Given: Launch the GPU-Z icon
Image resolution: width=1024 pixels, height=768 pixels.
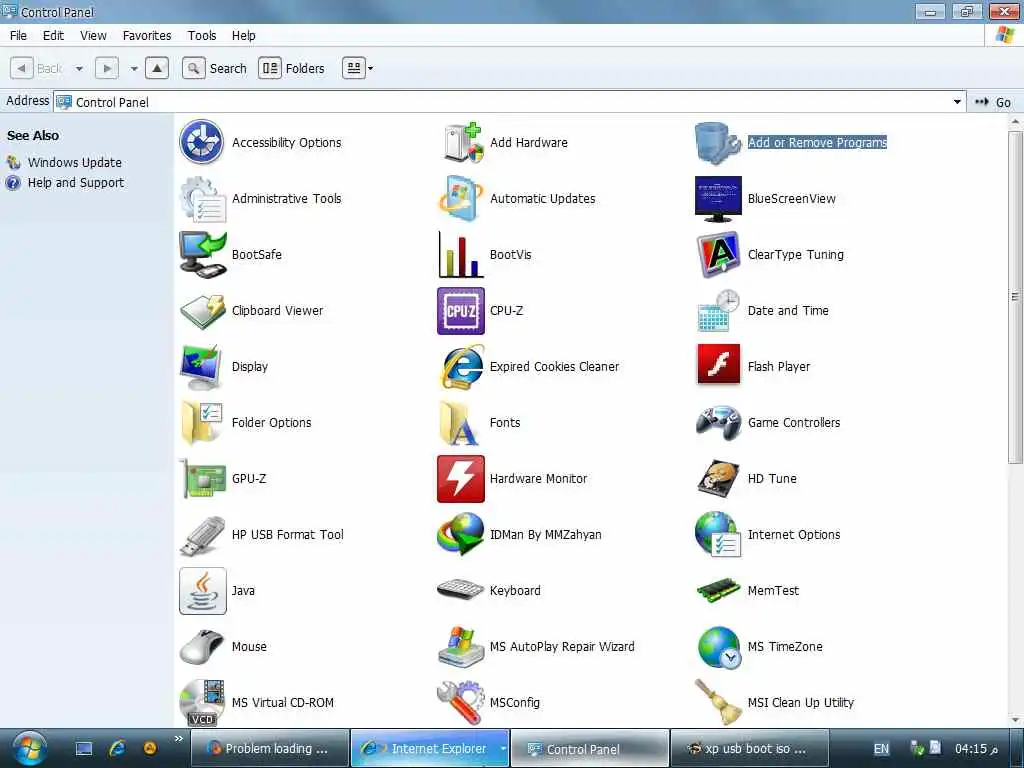Looking at the screenshot, I should pyautogui.click(x=202, y=479).
